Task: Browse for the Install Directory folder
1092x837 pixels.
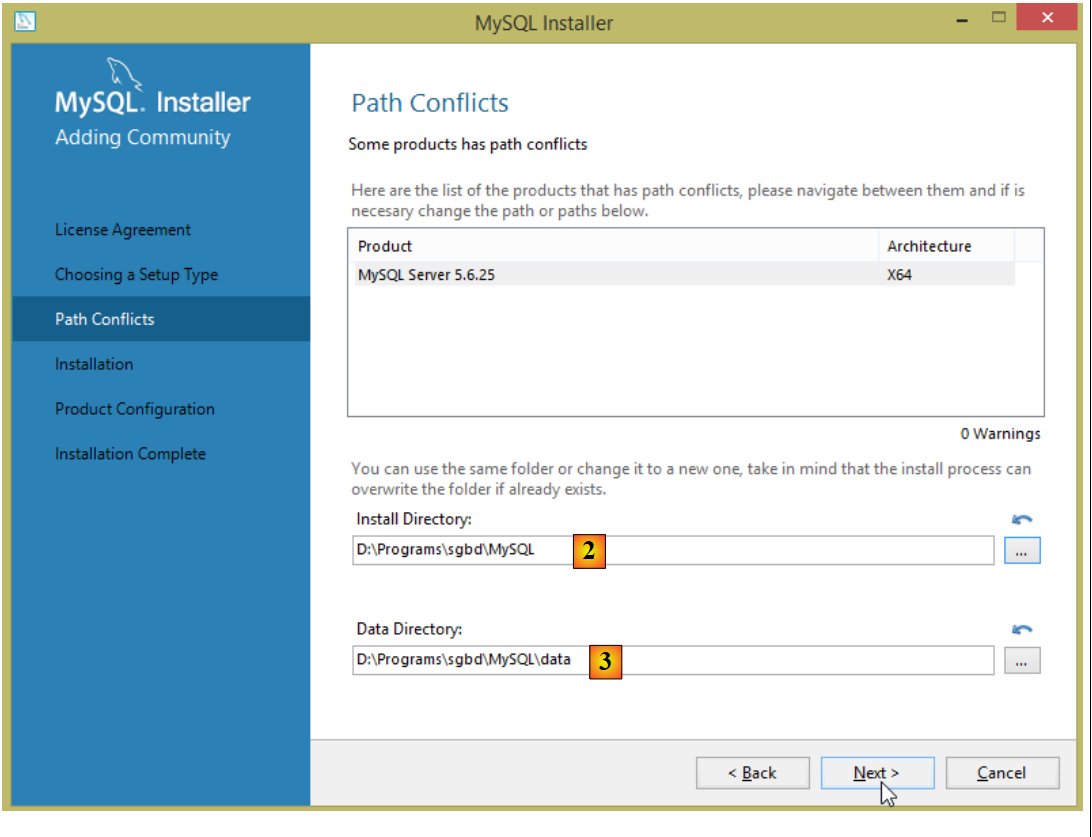Action: pyautogui.click(x=1022, y=550)
